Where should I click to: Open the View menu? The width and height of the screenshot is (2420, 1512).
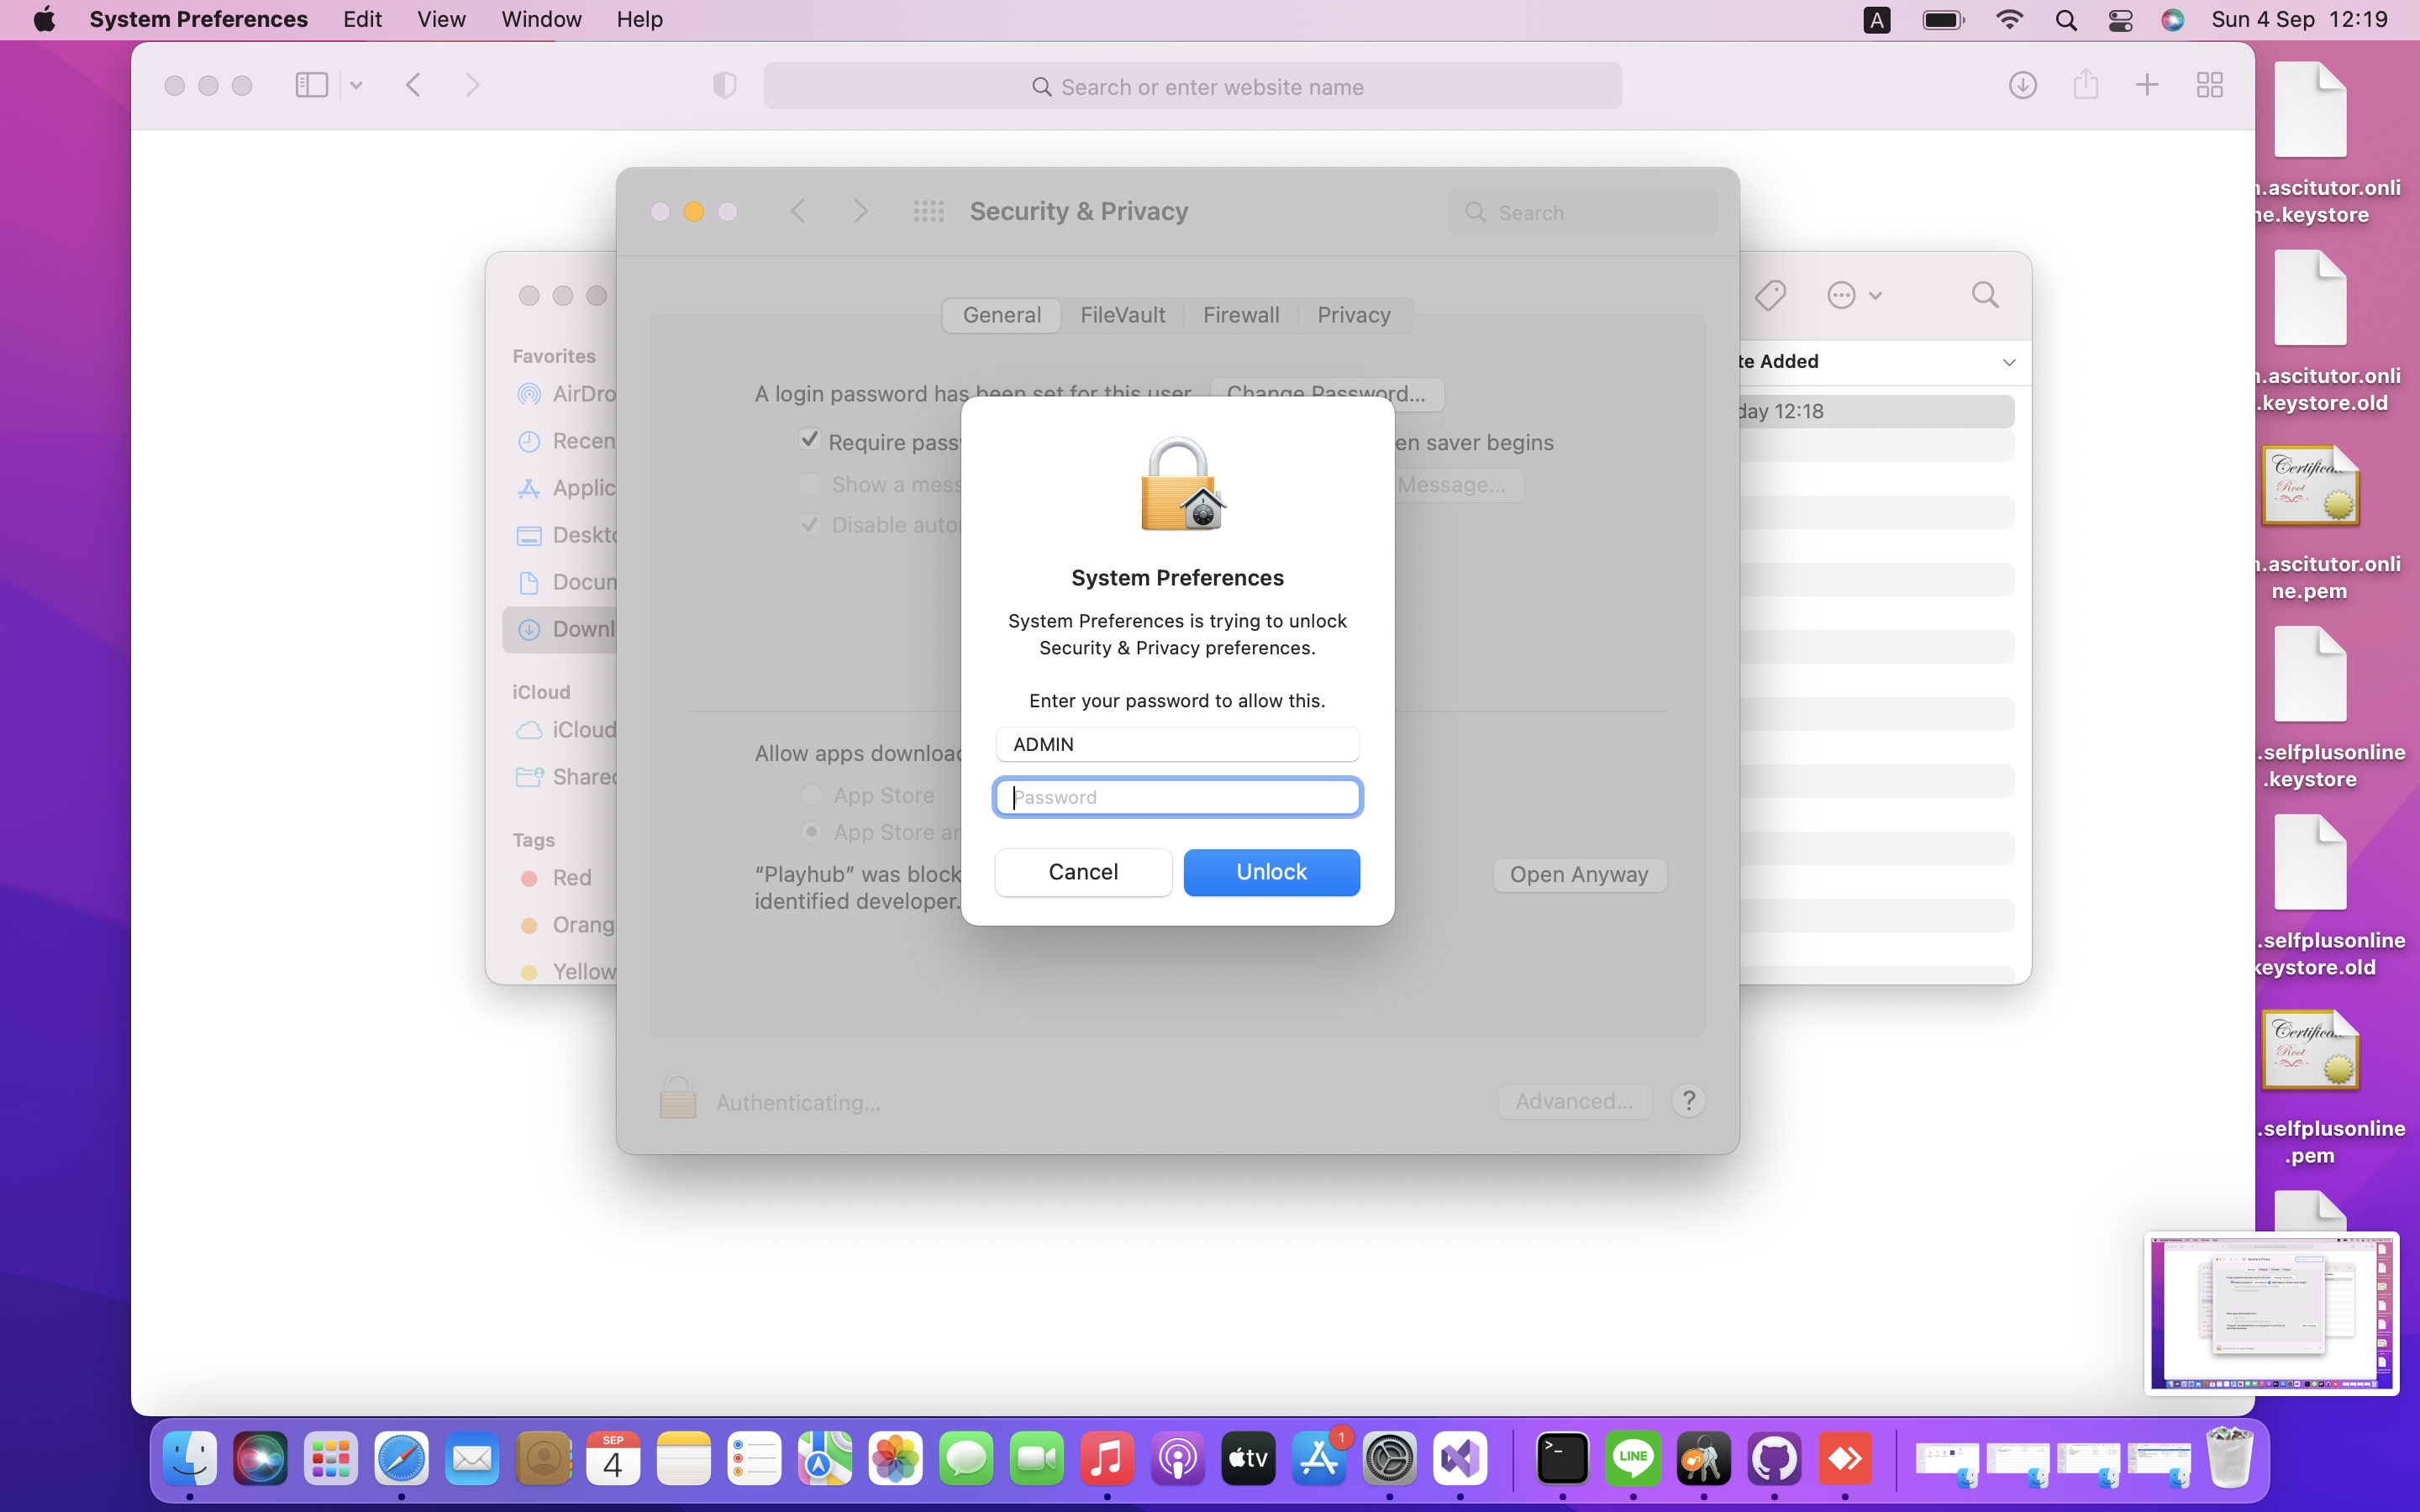click(x=441, y=19)
